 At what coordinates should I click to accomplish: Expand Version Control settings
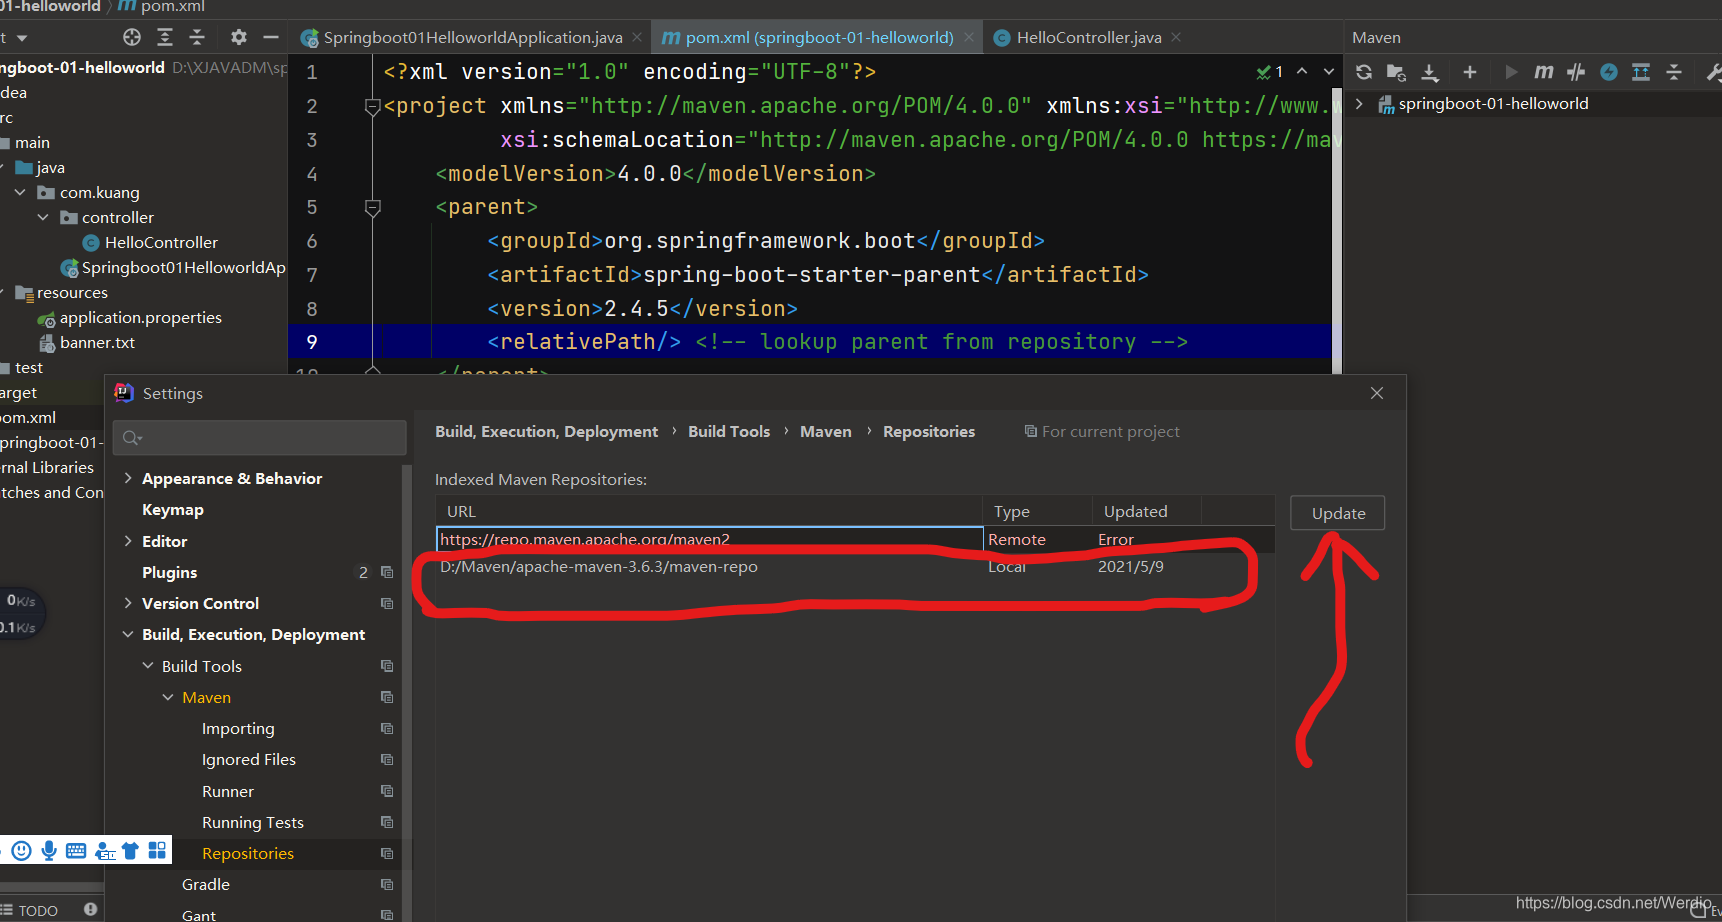[128, 603]
